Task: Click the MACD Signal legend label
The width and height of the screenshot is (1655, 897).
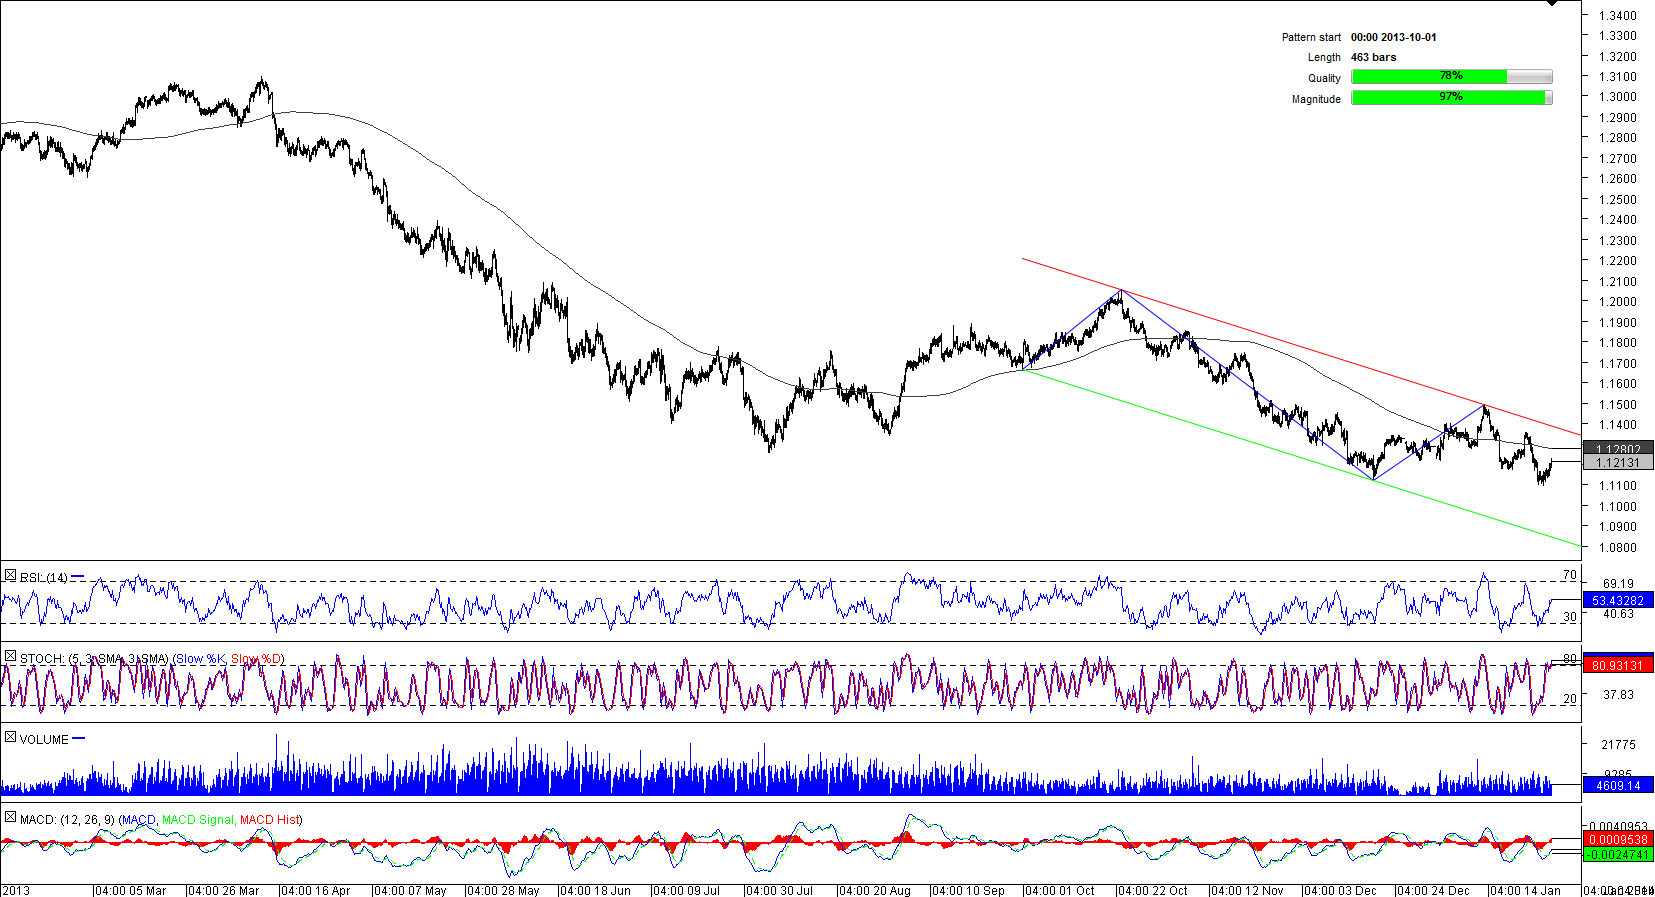Action: [198, 820]
